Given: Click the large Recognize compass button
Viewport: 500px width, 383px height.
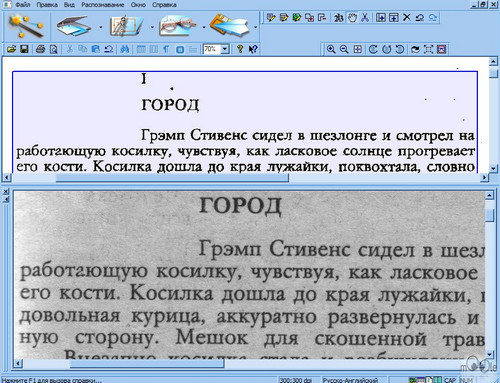Looking at the screenshot, I should [126, 26].
